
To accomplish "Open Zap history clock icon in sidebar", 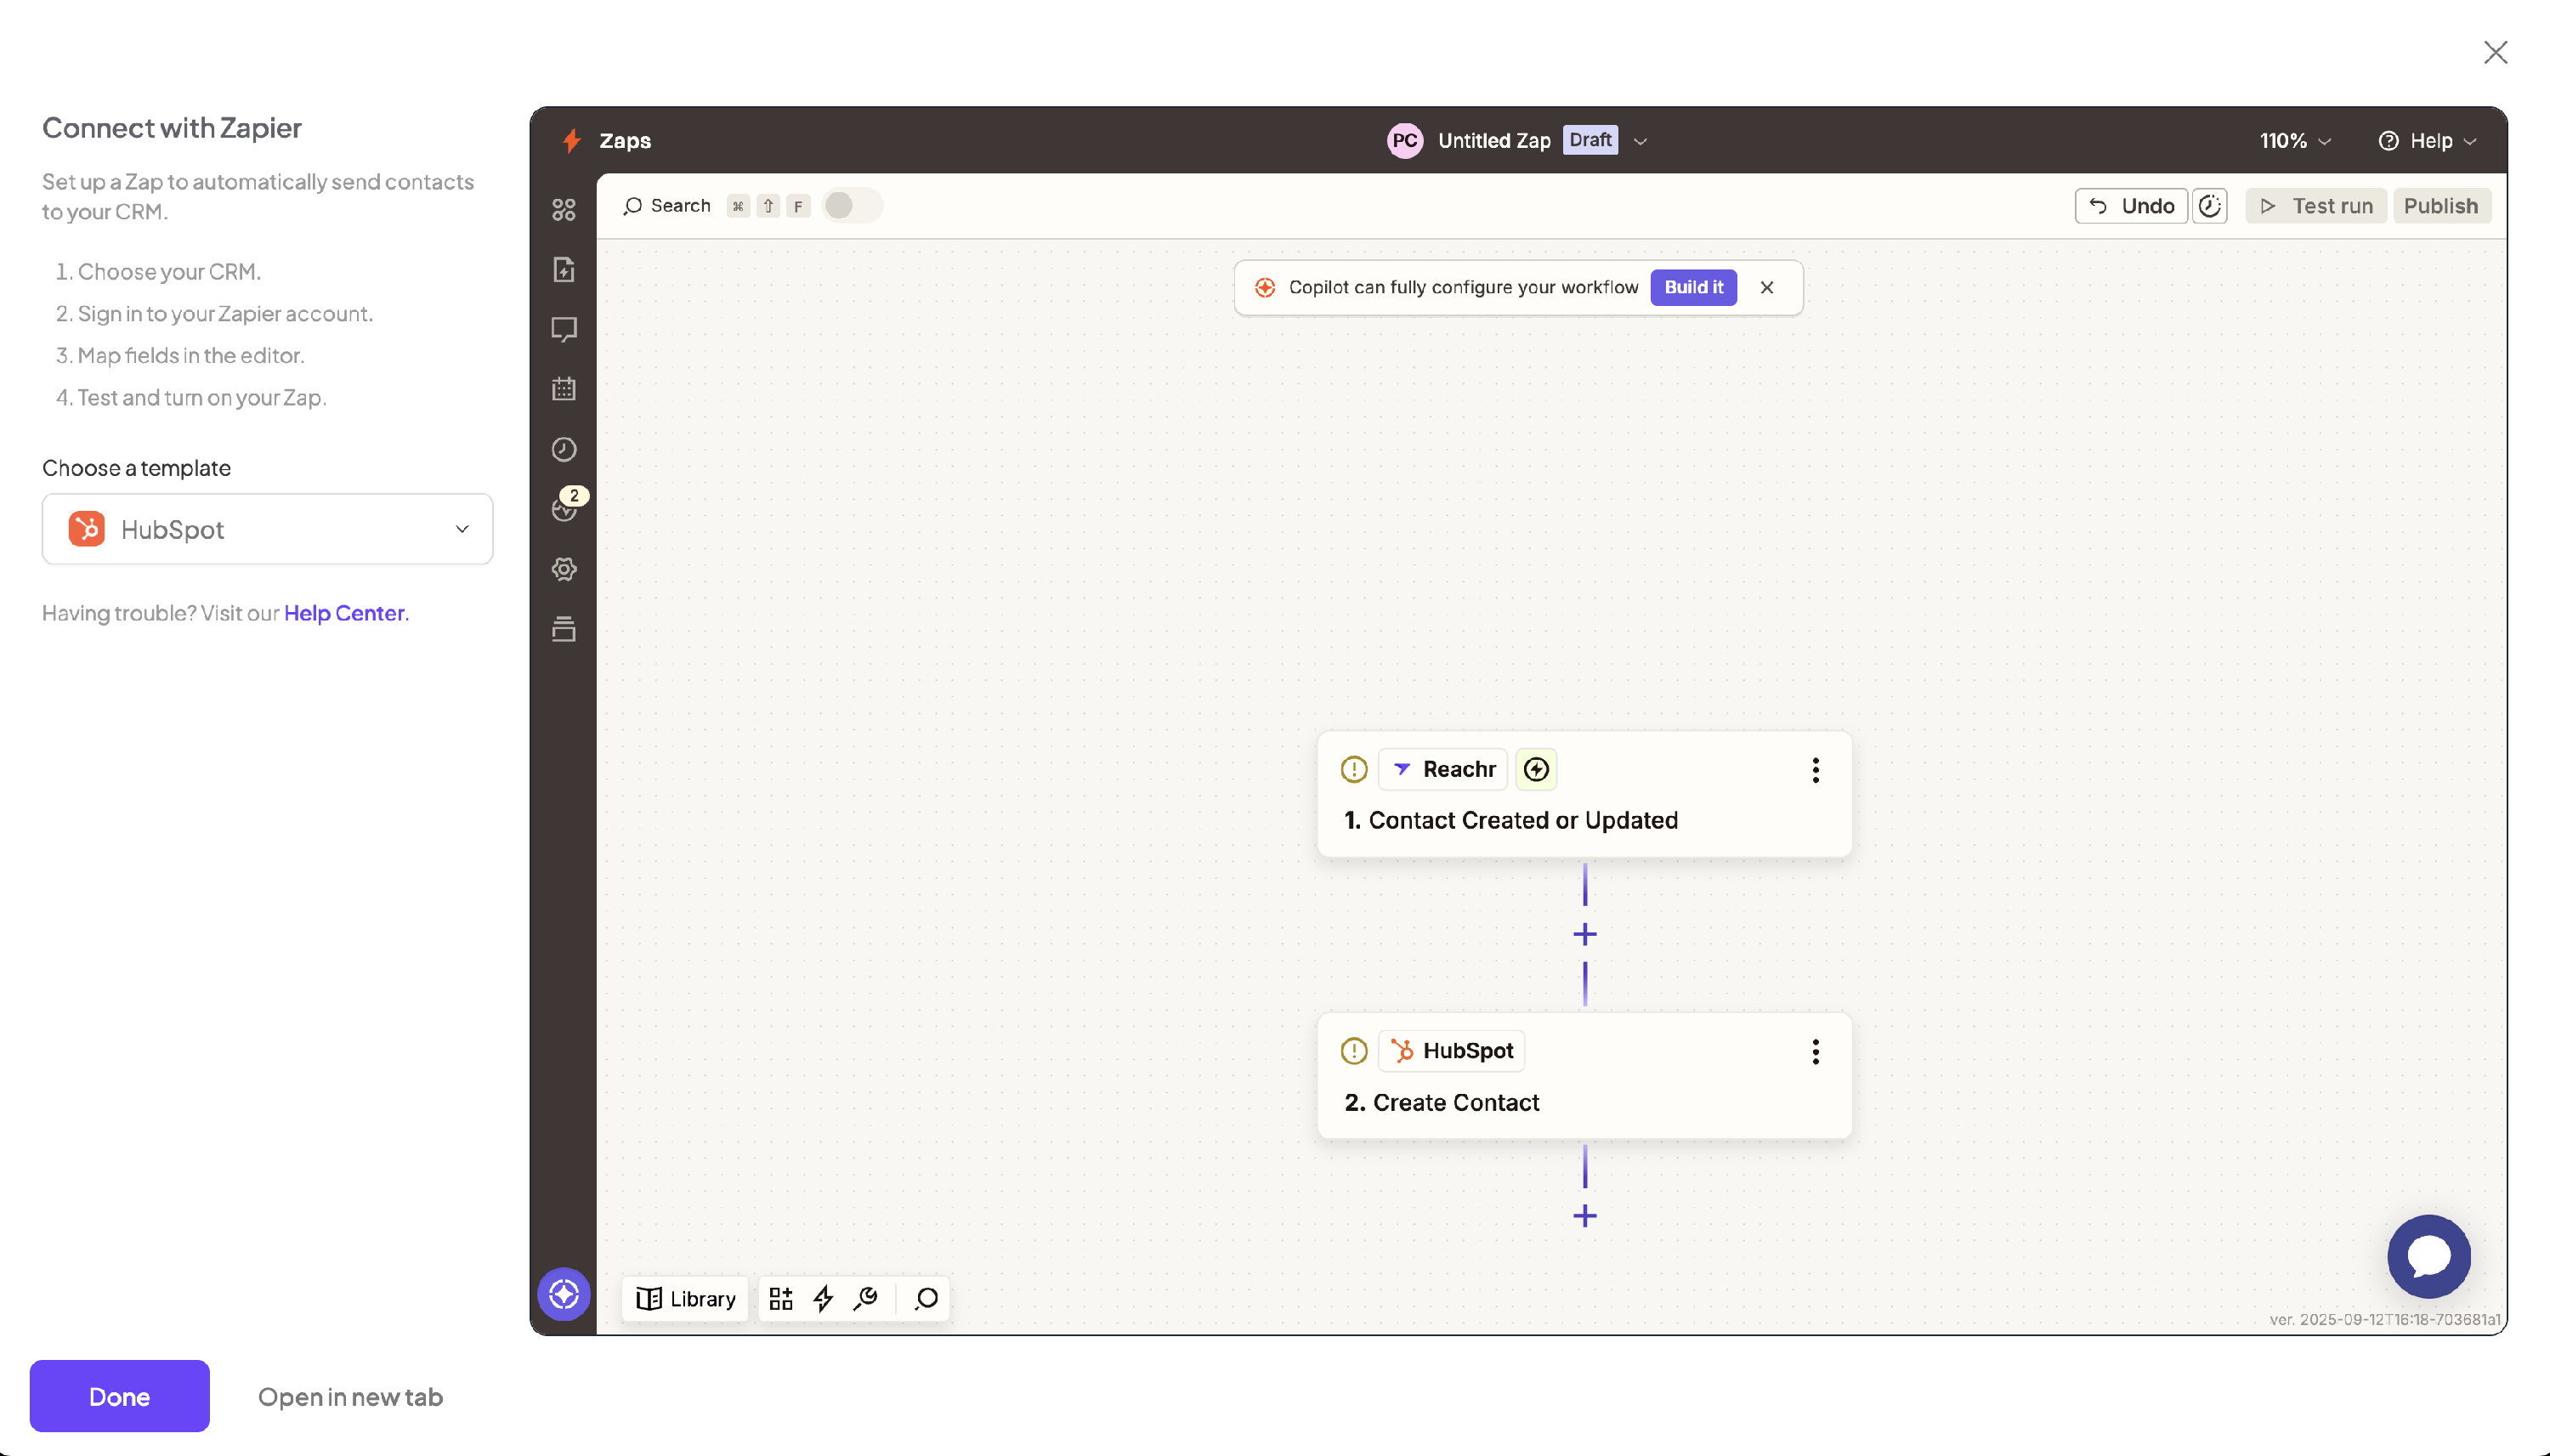I will pos(564,449).
